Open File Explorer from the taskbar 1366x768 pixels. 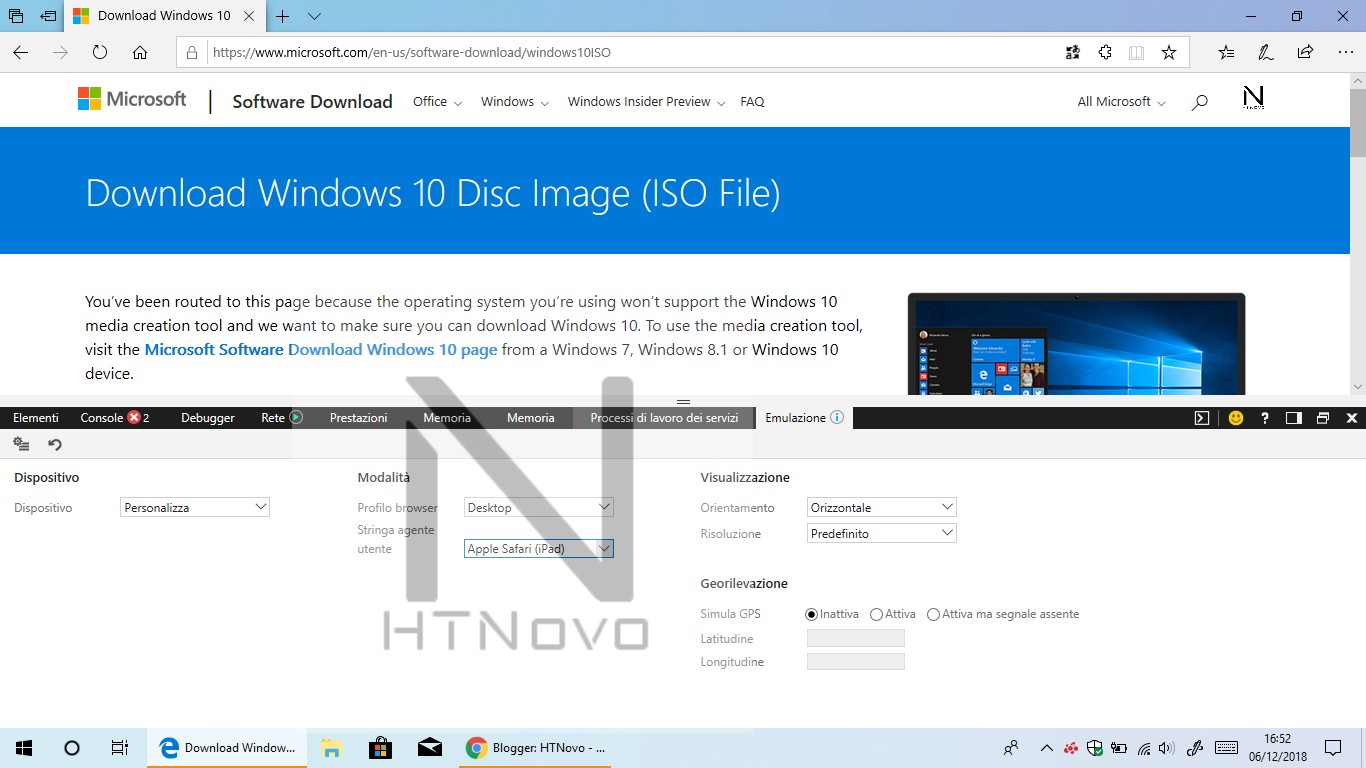click(331, 747)
